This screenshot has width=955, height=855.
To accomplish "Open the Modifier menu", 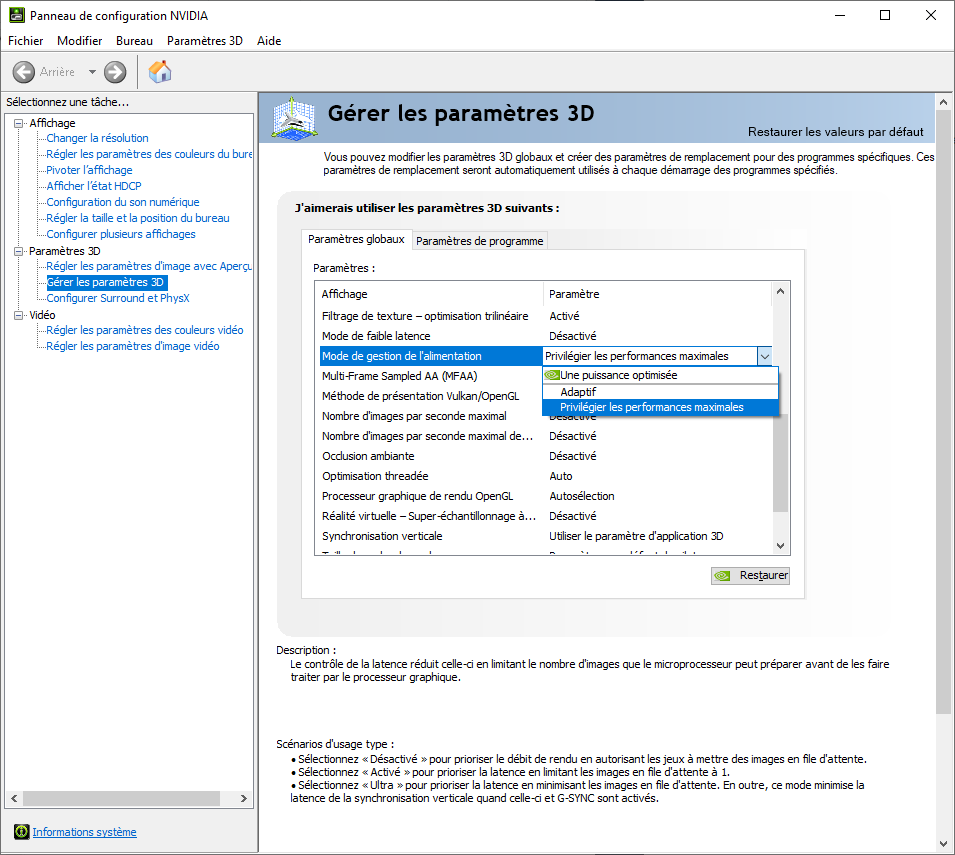I will click(x=80, y=41).
